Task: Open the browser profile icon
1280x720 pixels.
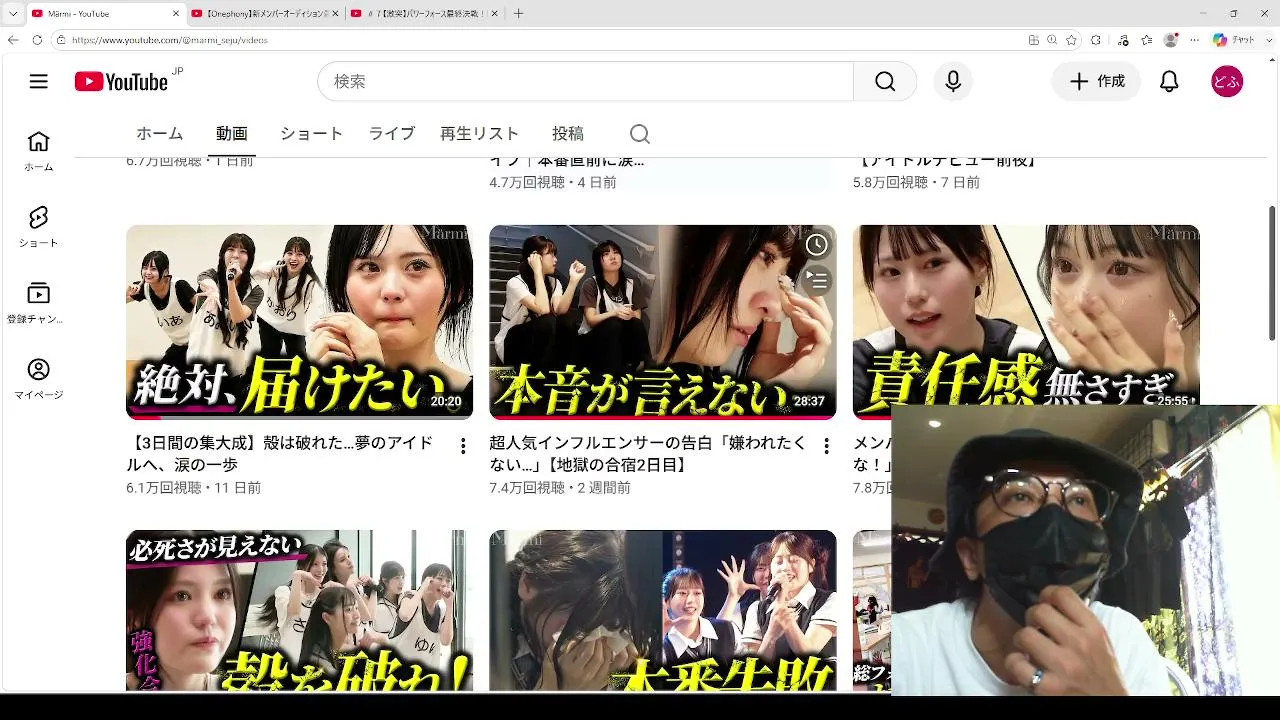Action: click(x=1171, y=40)
